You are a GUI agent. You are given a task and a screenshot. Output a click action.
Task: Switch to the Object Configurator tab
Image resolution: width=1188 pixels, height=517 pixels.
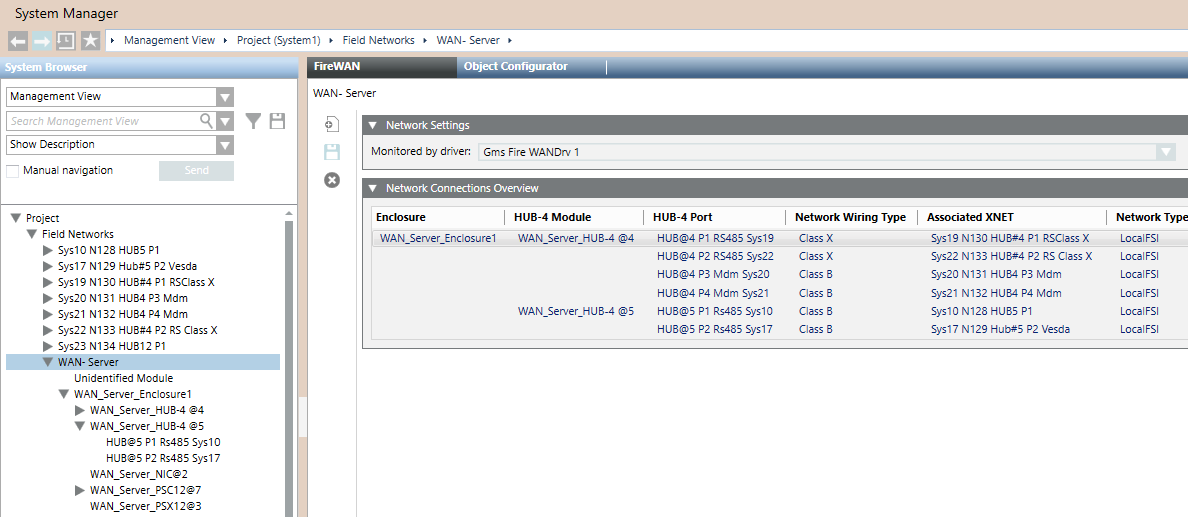(515, 67)
